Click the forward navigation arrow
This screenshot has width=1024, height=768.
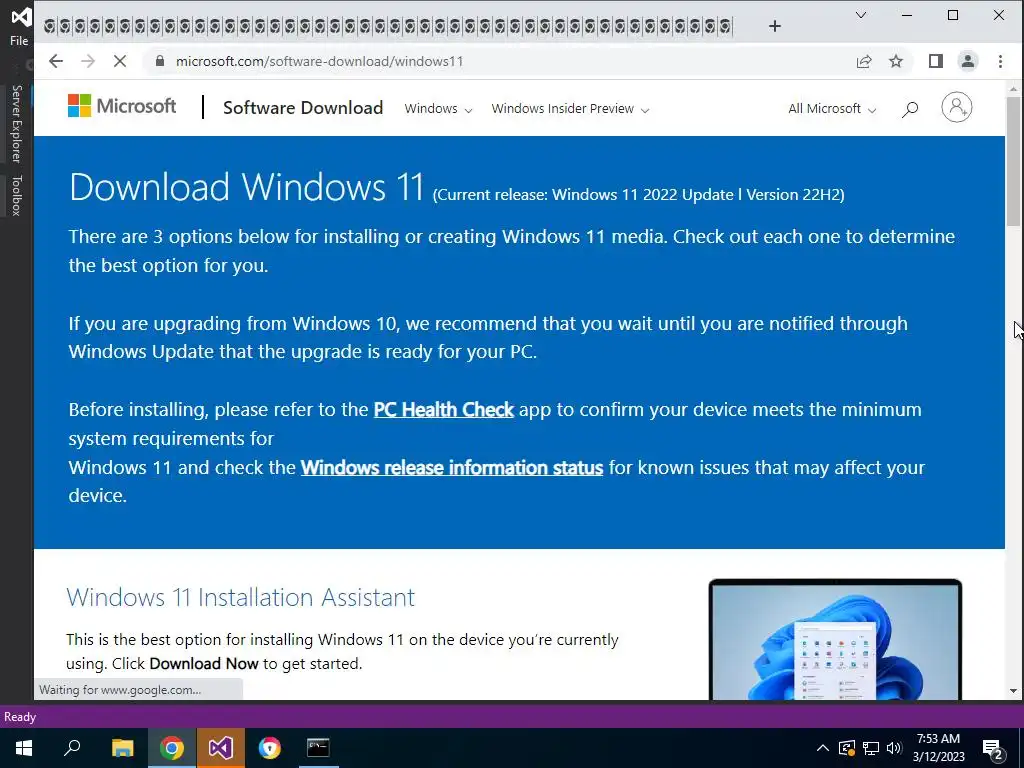click(x=88, y=61)
